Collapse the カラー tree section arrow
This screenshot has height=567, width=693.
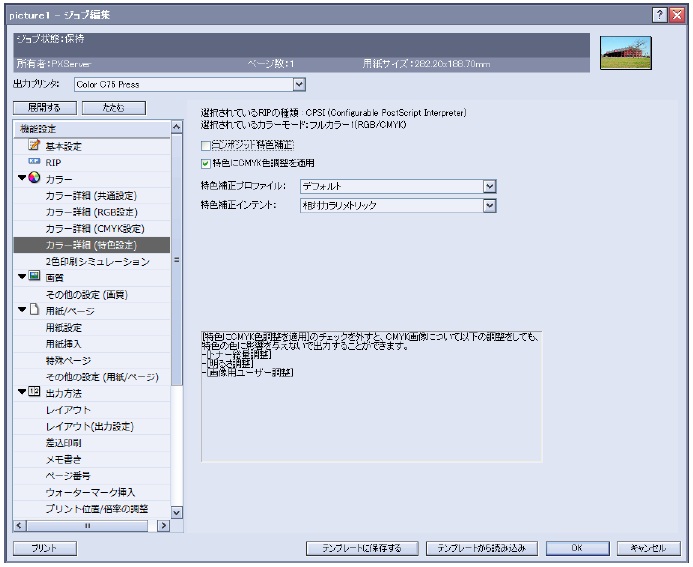21,178
